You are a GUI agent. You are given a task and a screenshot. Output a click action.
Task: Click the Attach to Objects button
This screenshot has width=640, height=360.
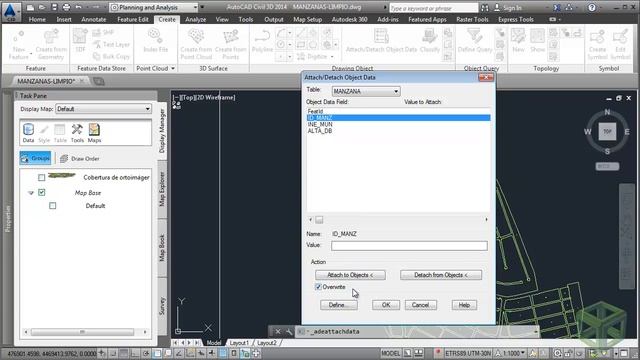(x=350, y=275)
